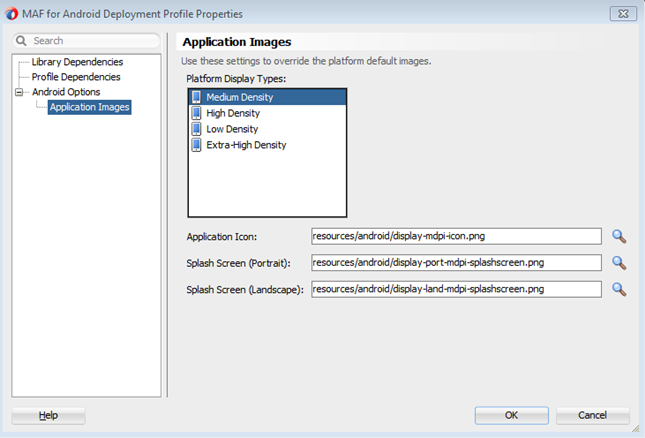645x438 pixels.
Task: Click the browse magnifier for Splash Screen (Portrait)
Action: (619, 263)
